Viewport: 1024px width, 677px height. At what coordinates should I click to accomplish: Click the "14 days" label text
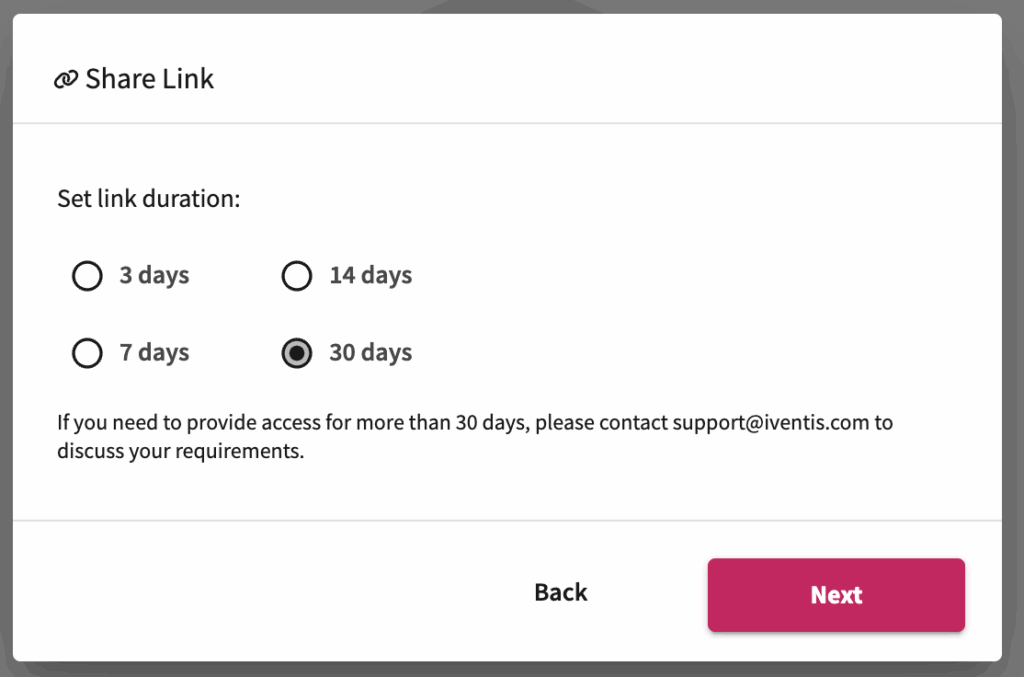click(370, 275)
